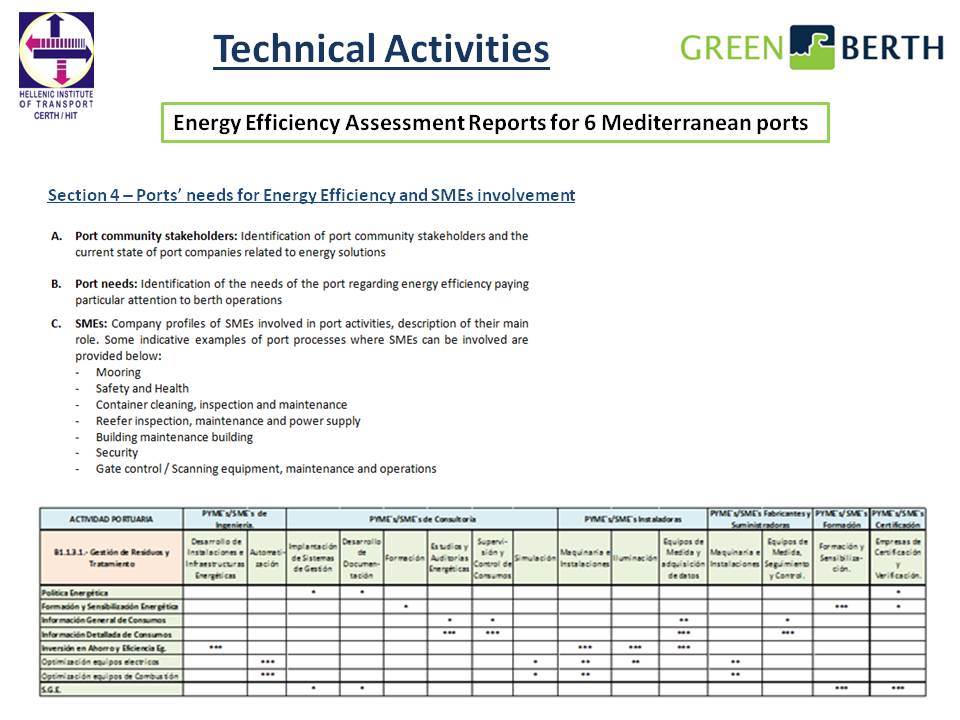Click 'Equipos de Medida y adquisición de datos' header

click(683, 558)
